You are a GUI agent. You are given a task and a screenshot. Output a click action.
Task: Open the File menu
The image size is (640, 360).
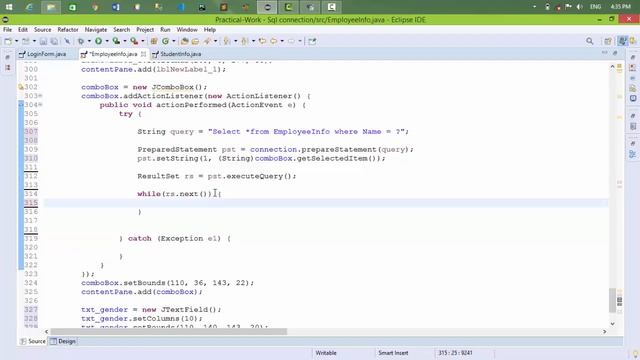coord(7,30)
